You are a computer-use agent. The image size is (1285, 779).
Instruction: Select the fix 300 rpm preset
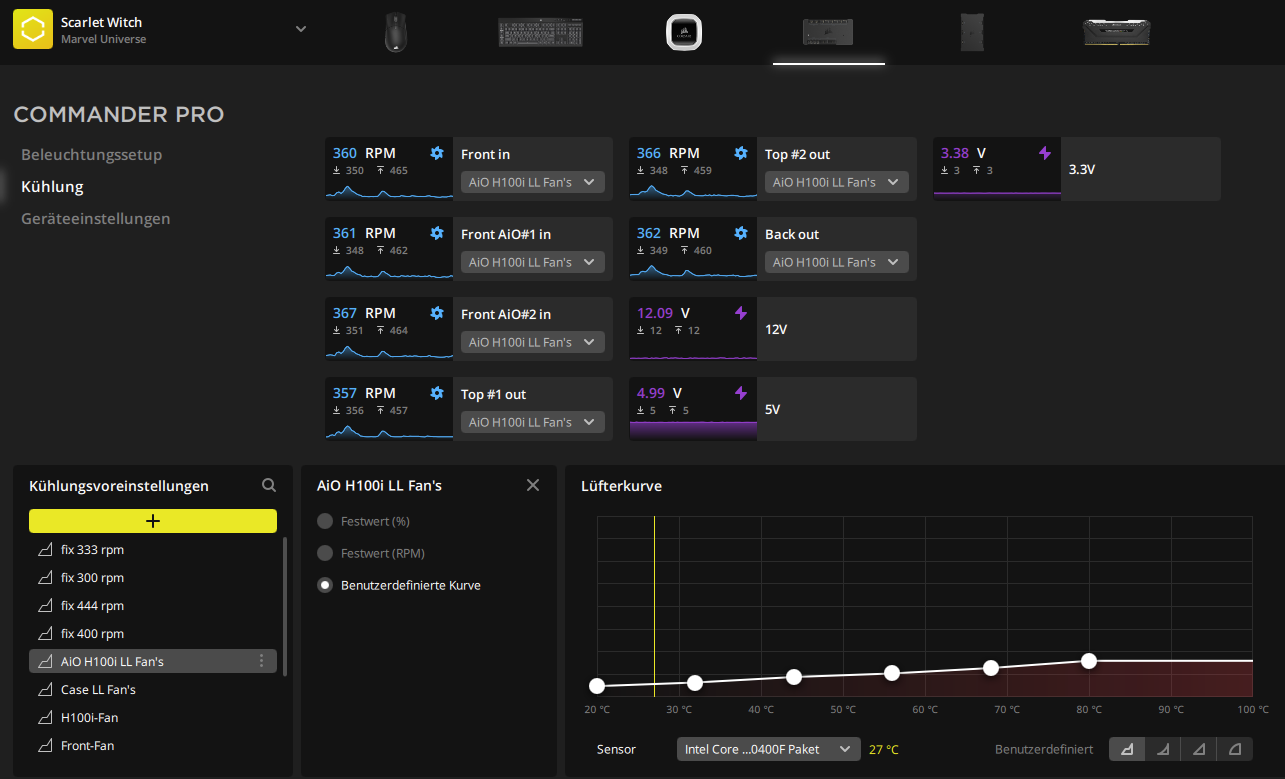(x=153, y=578)
